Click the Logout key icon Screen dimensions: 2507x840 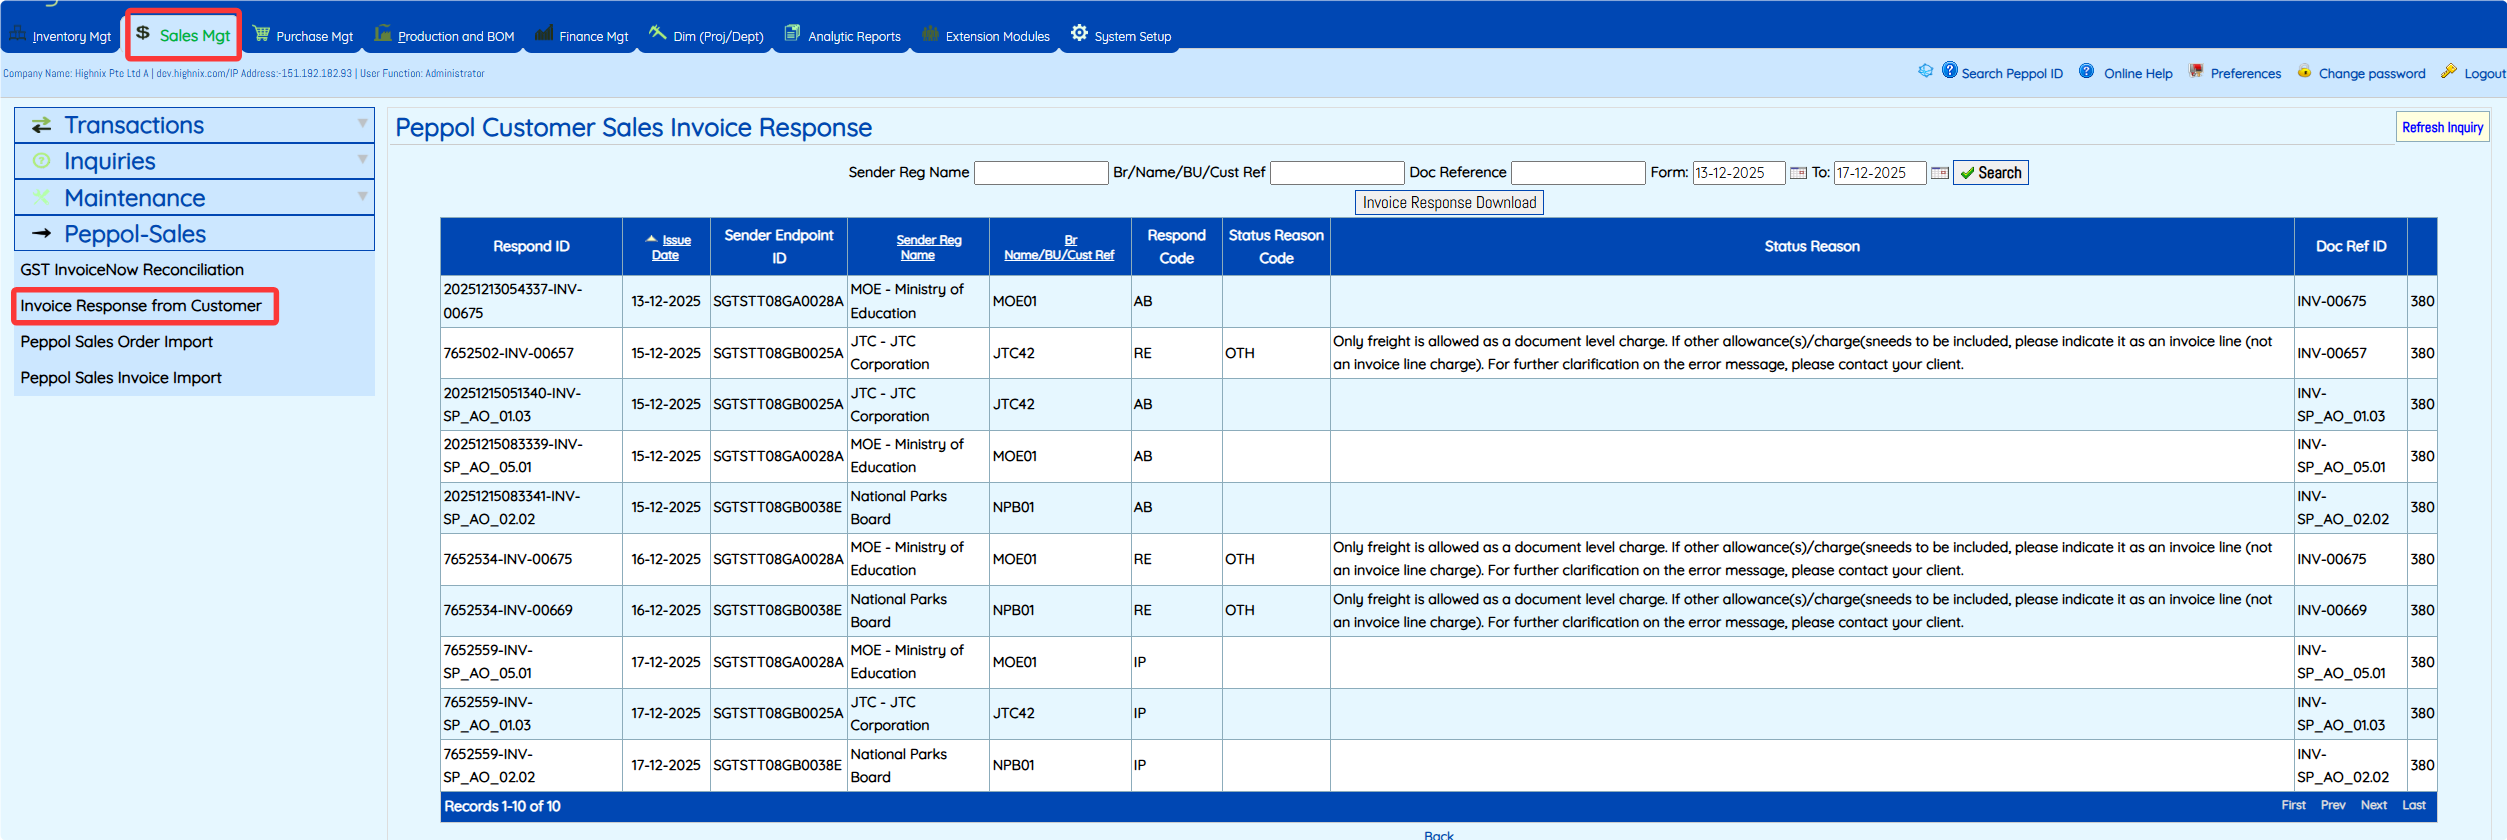click(x=2449, y=72)
